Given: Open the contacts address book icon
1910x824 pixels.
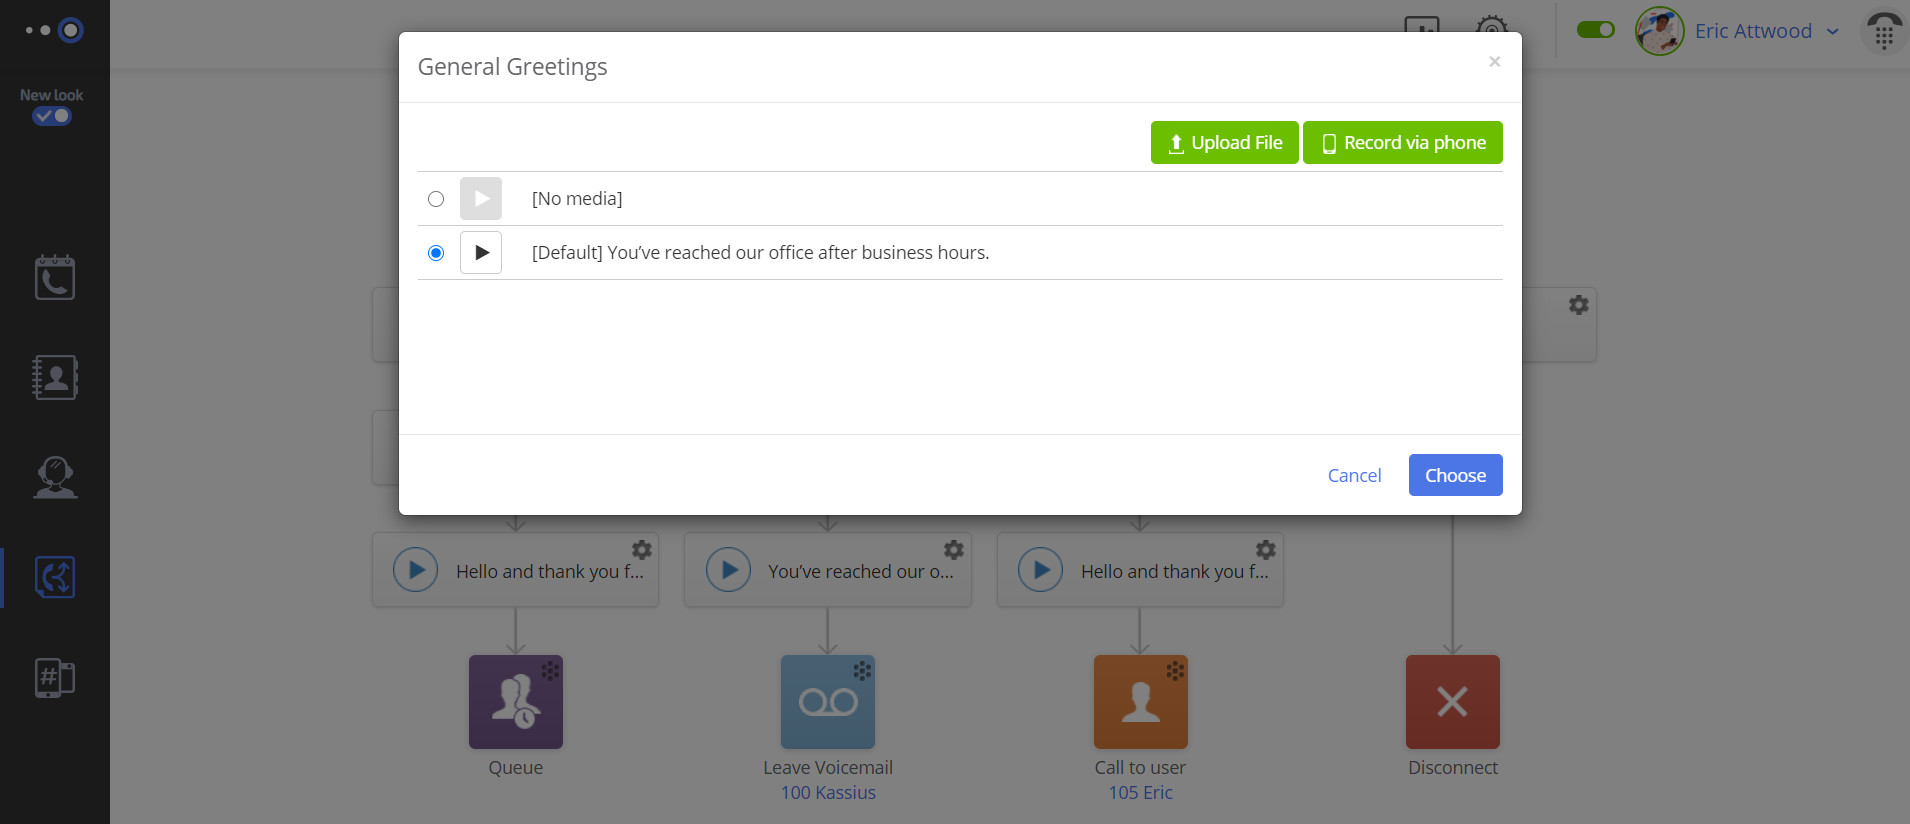Looking at the screenshot, I should (x=55, y=377).
